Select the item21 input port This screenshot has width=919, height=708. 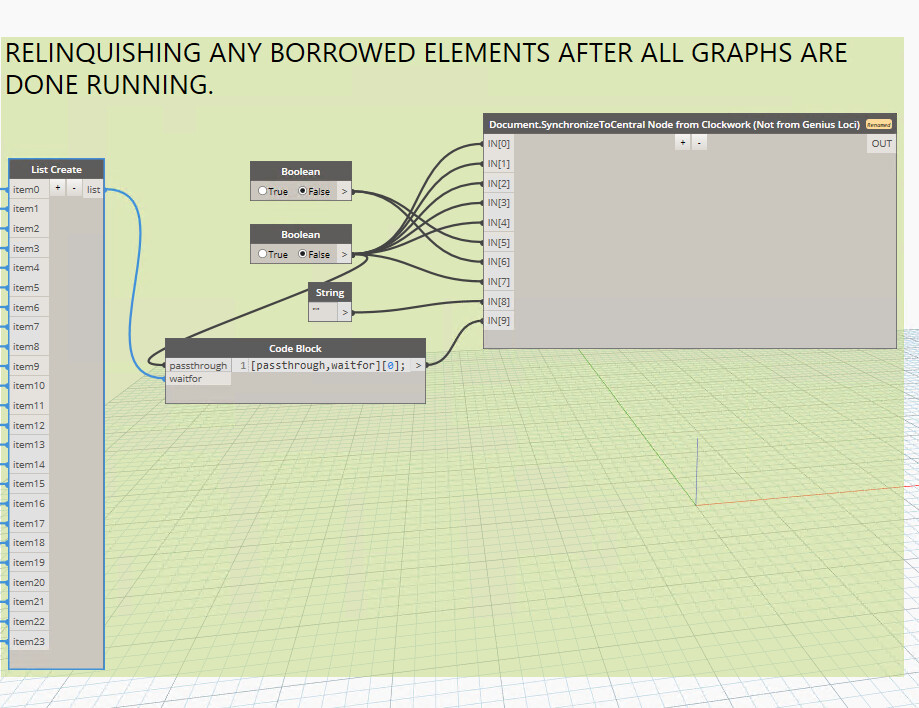[x=29, y=602]
